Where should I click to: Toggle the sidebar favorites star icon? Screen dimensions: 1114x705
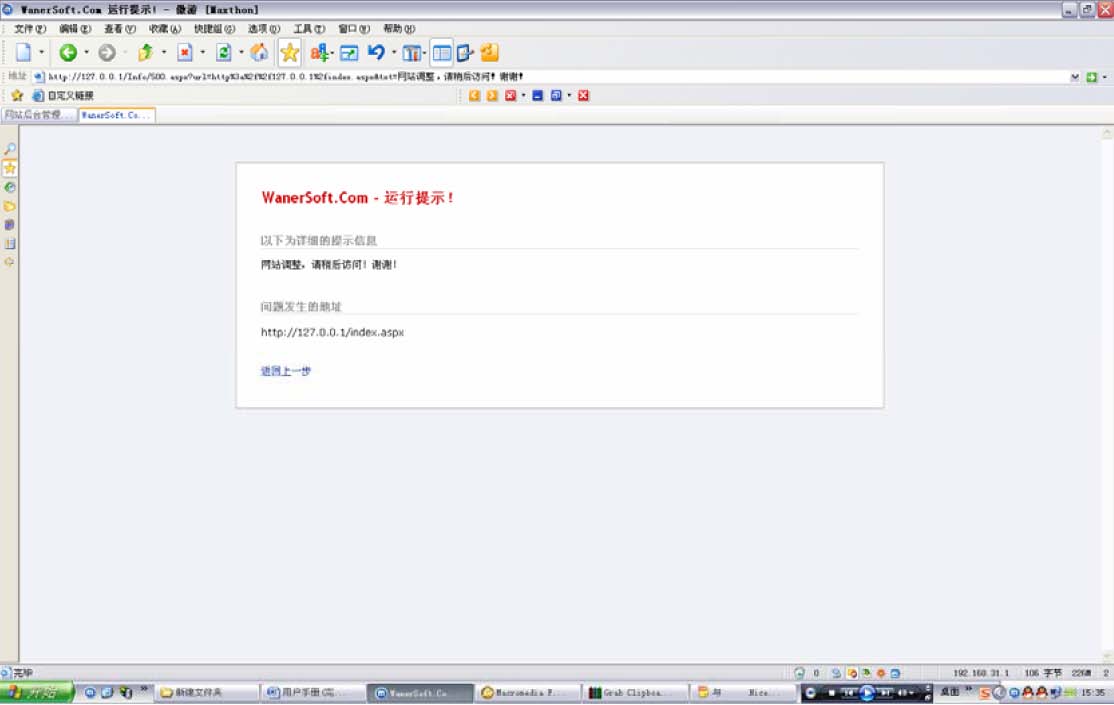click(x=10, y=168)
